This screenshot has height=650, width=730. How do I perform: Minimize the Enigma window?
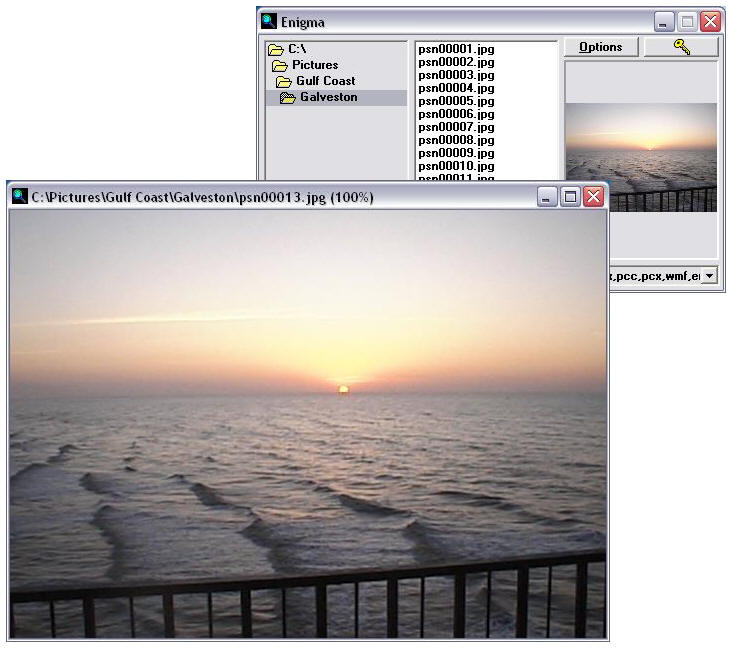pyautogui.click(x=663, y=22)
